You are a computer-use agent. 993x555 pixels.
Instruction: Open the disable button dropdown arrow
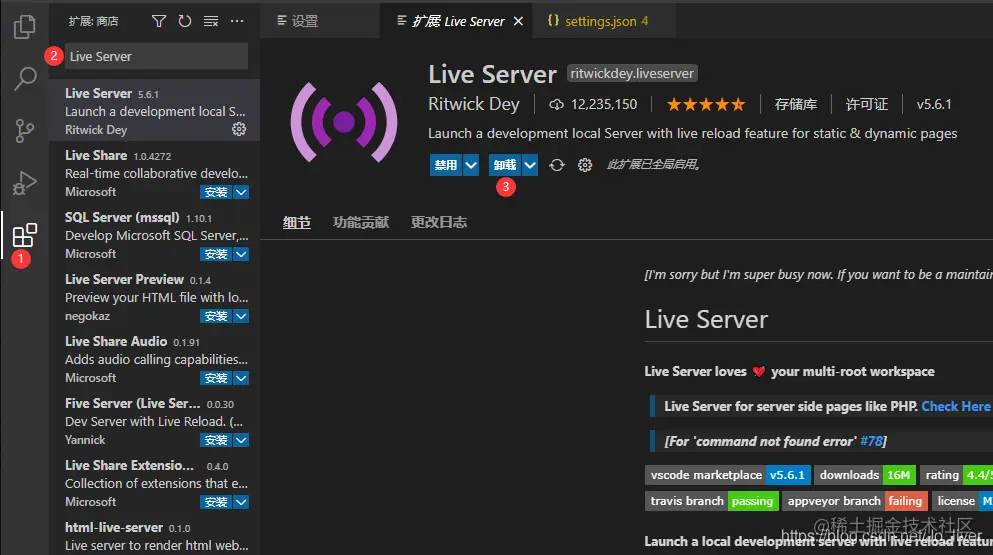click(x=471, y=165)
